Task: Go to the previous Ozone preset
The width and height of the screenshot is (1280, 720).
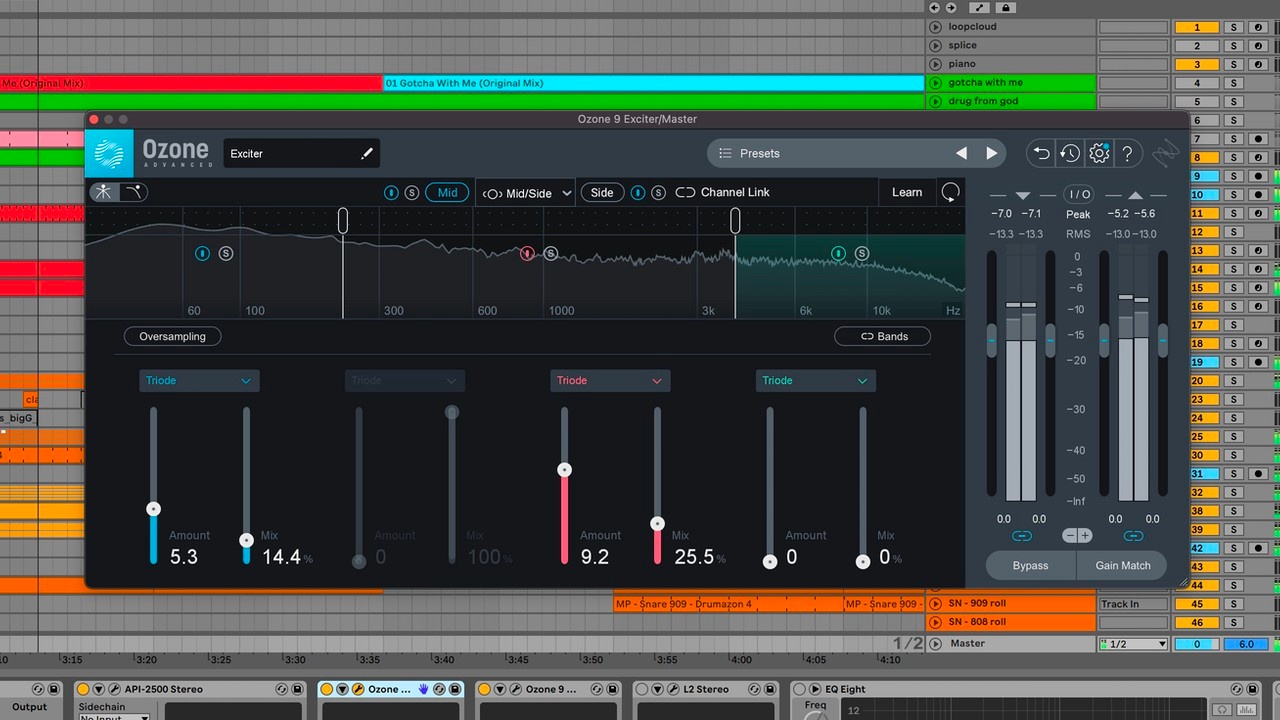Action: click(x=961, y=153)
